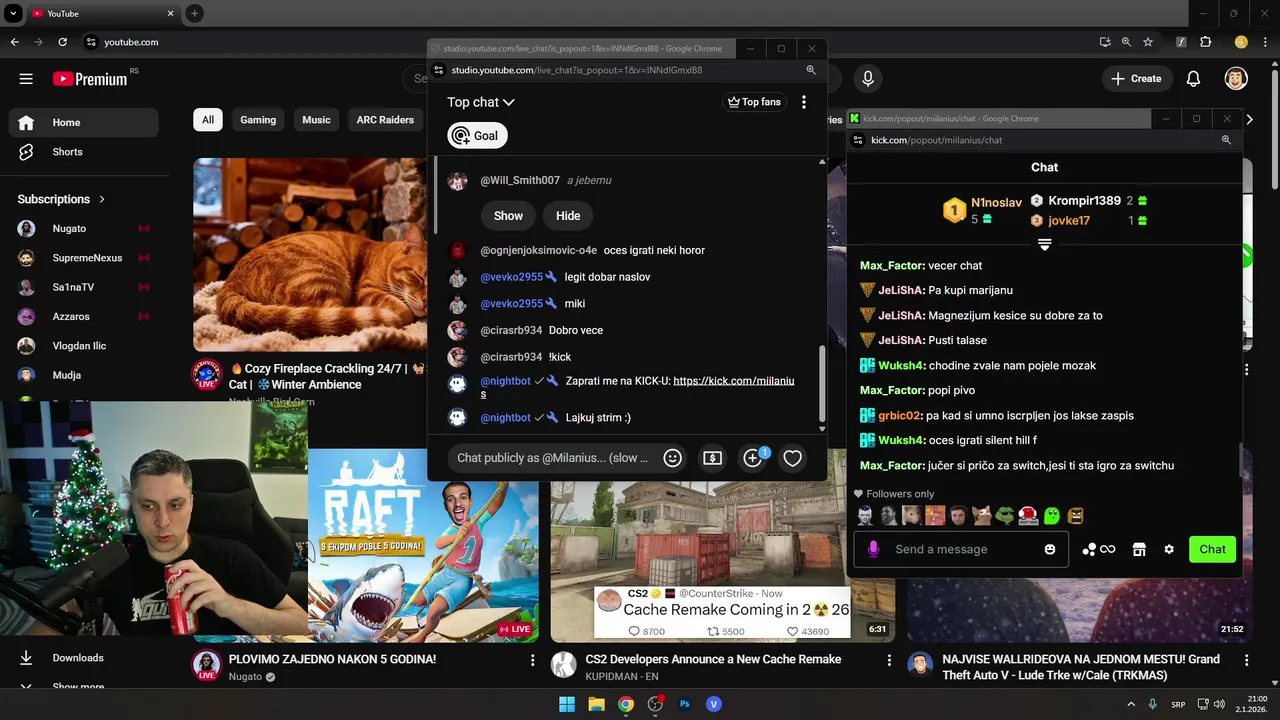Open the Windows Start menu
The width and height of the screenshot is (1280, 720).
click(x=567, y=704)
